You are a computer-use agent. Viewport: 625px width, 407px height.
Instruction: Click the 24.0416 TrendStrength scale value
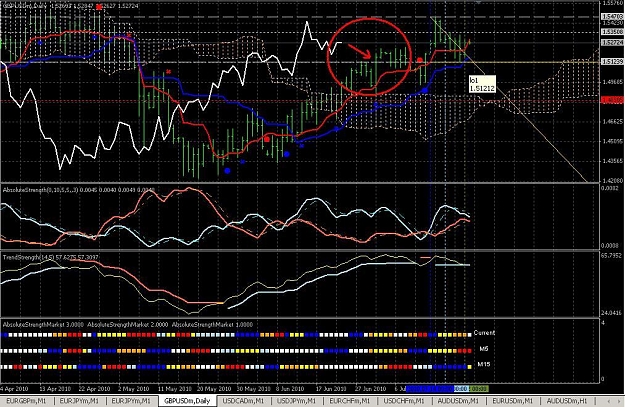pyautogui.click(x=612, y=313)
